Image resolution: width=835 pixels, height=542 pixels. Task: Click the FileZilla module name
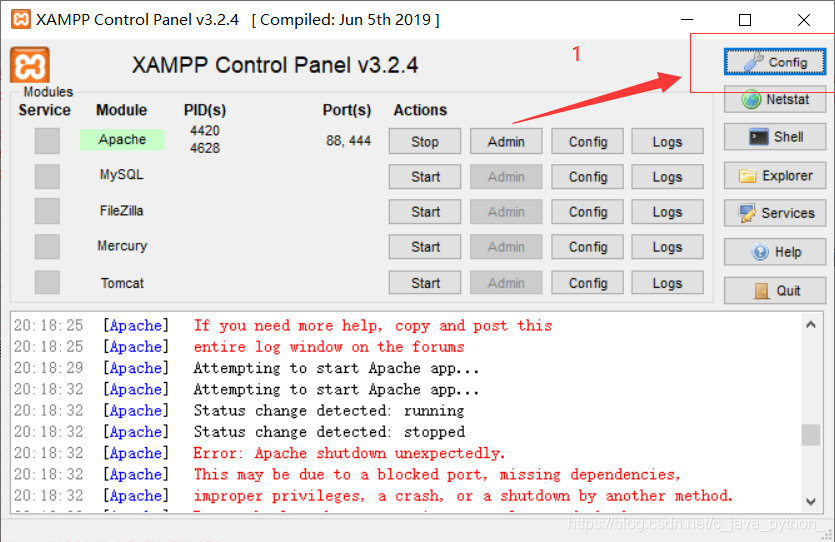click(121, 211)
